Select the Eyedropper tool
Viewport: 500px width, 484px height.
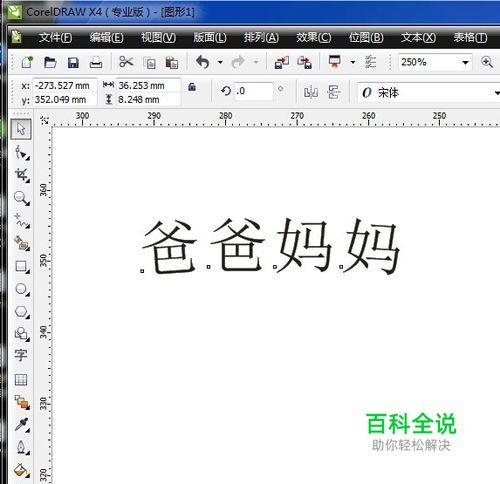click(x=22, y=425)
